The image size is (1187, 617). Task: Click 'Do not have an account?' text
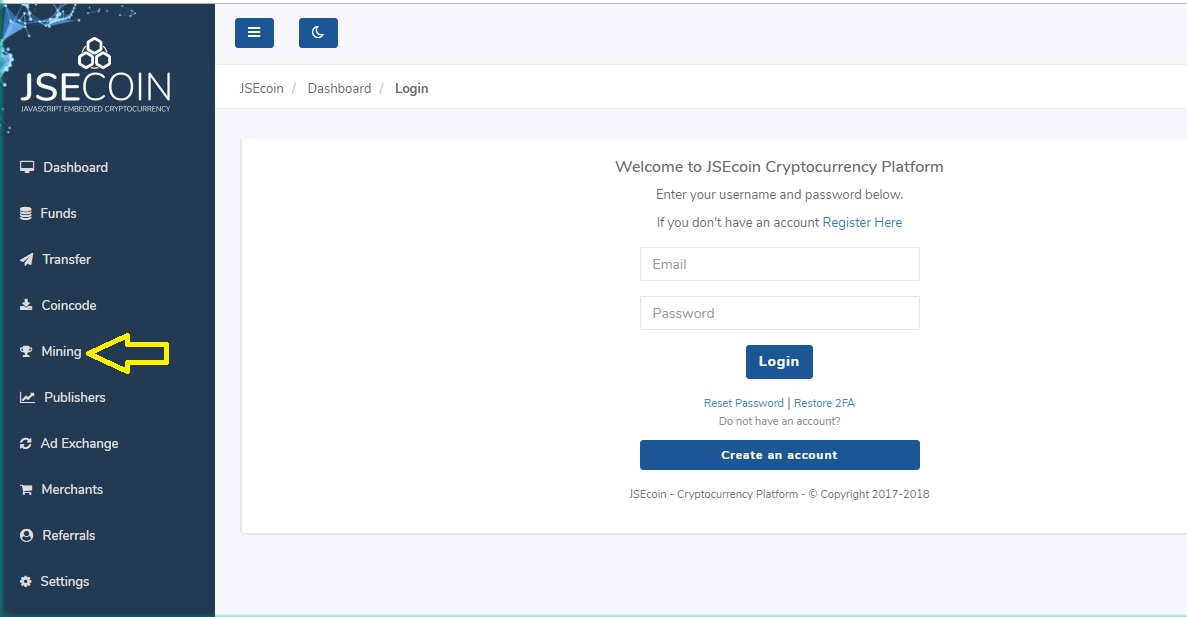point(779,422)
